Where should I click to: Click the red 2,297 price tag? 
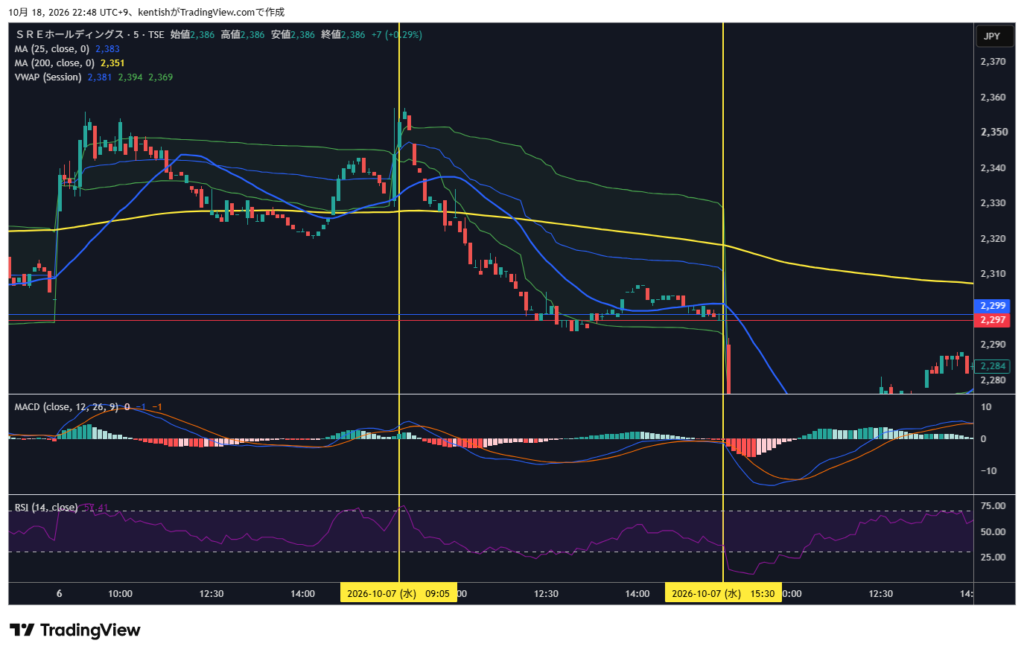(993, 320)
